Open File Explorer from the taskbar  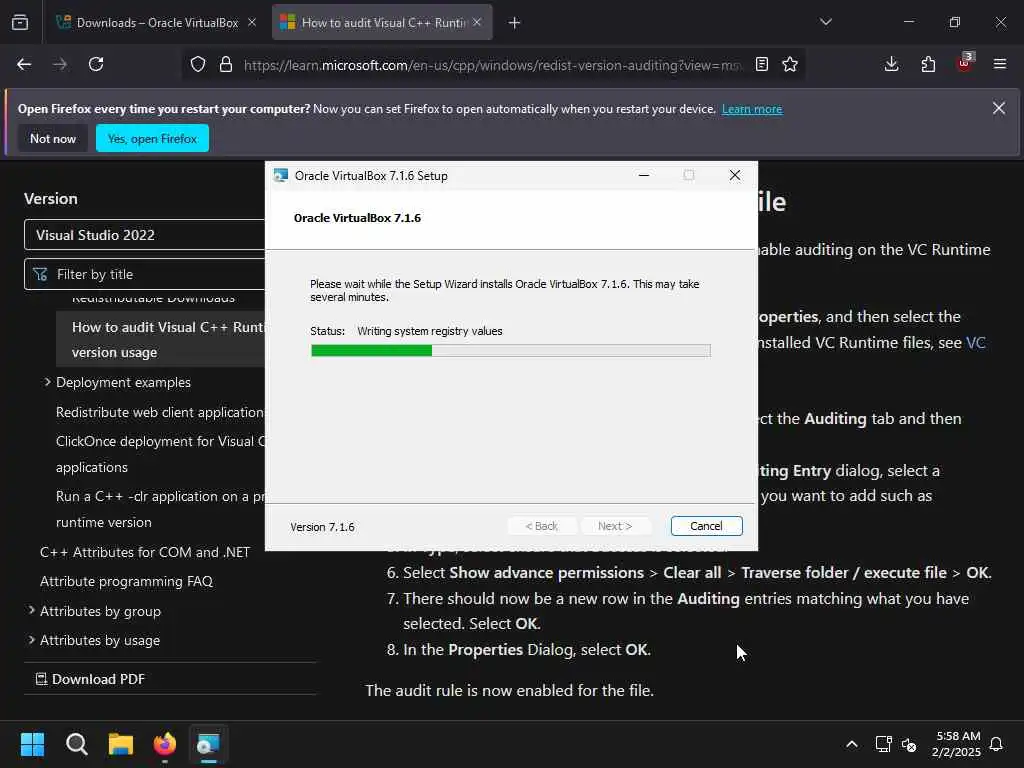point(121,744)
